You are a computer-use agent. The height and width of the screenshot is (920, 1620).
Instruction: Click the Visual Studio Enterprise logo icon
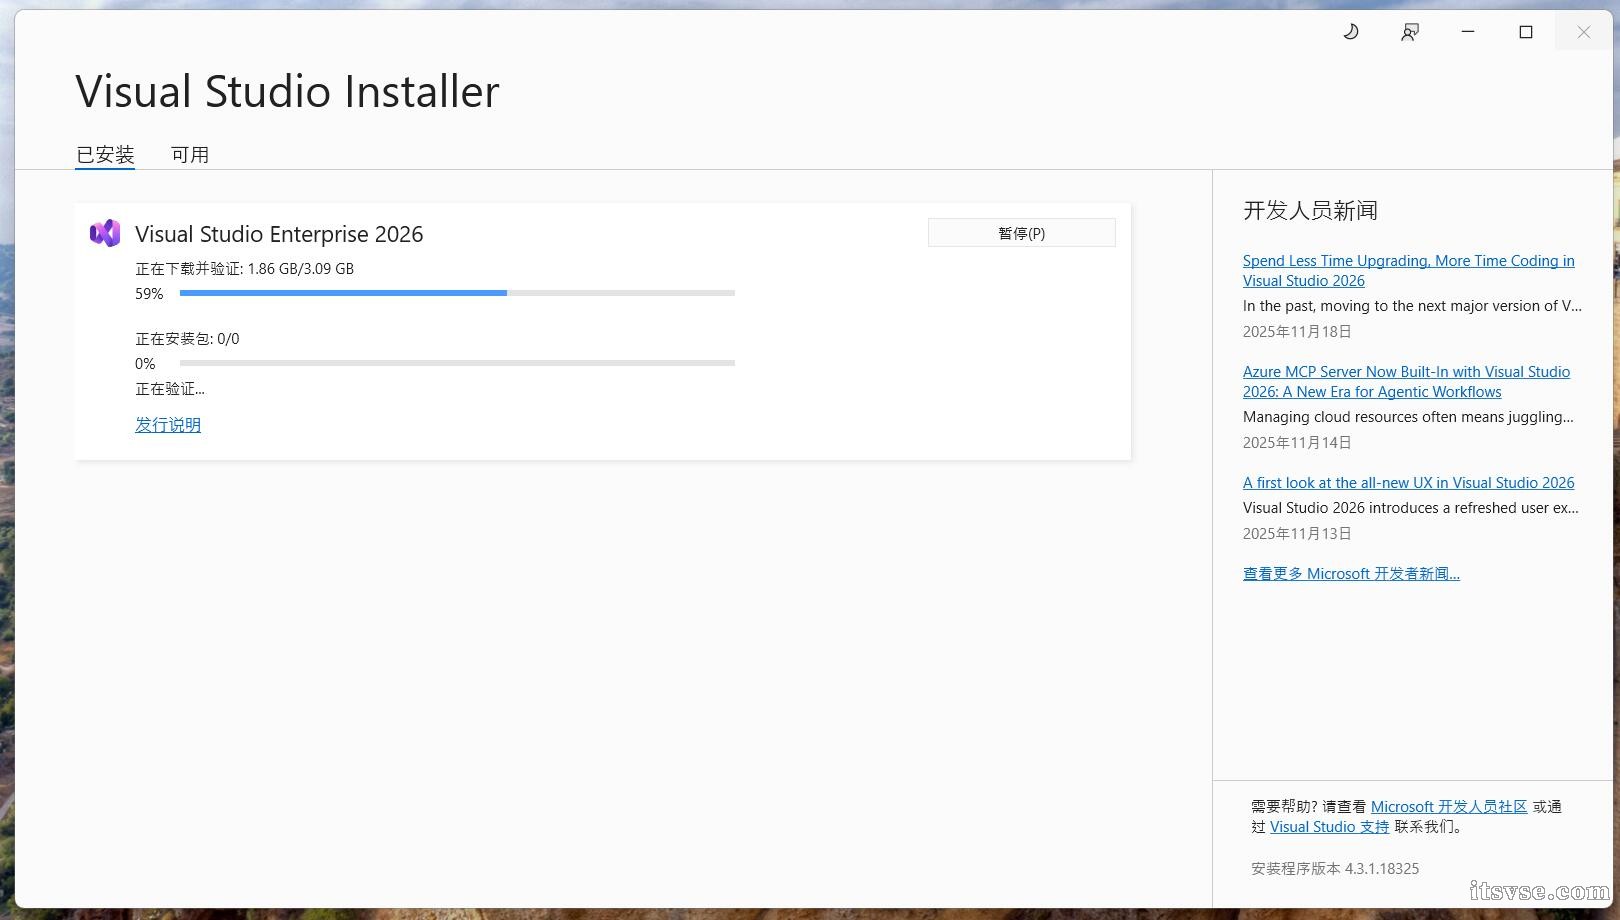tap(105, 233)
